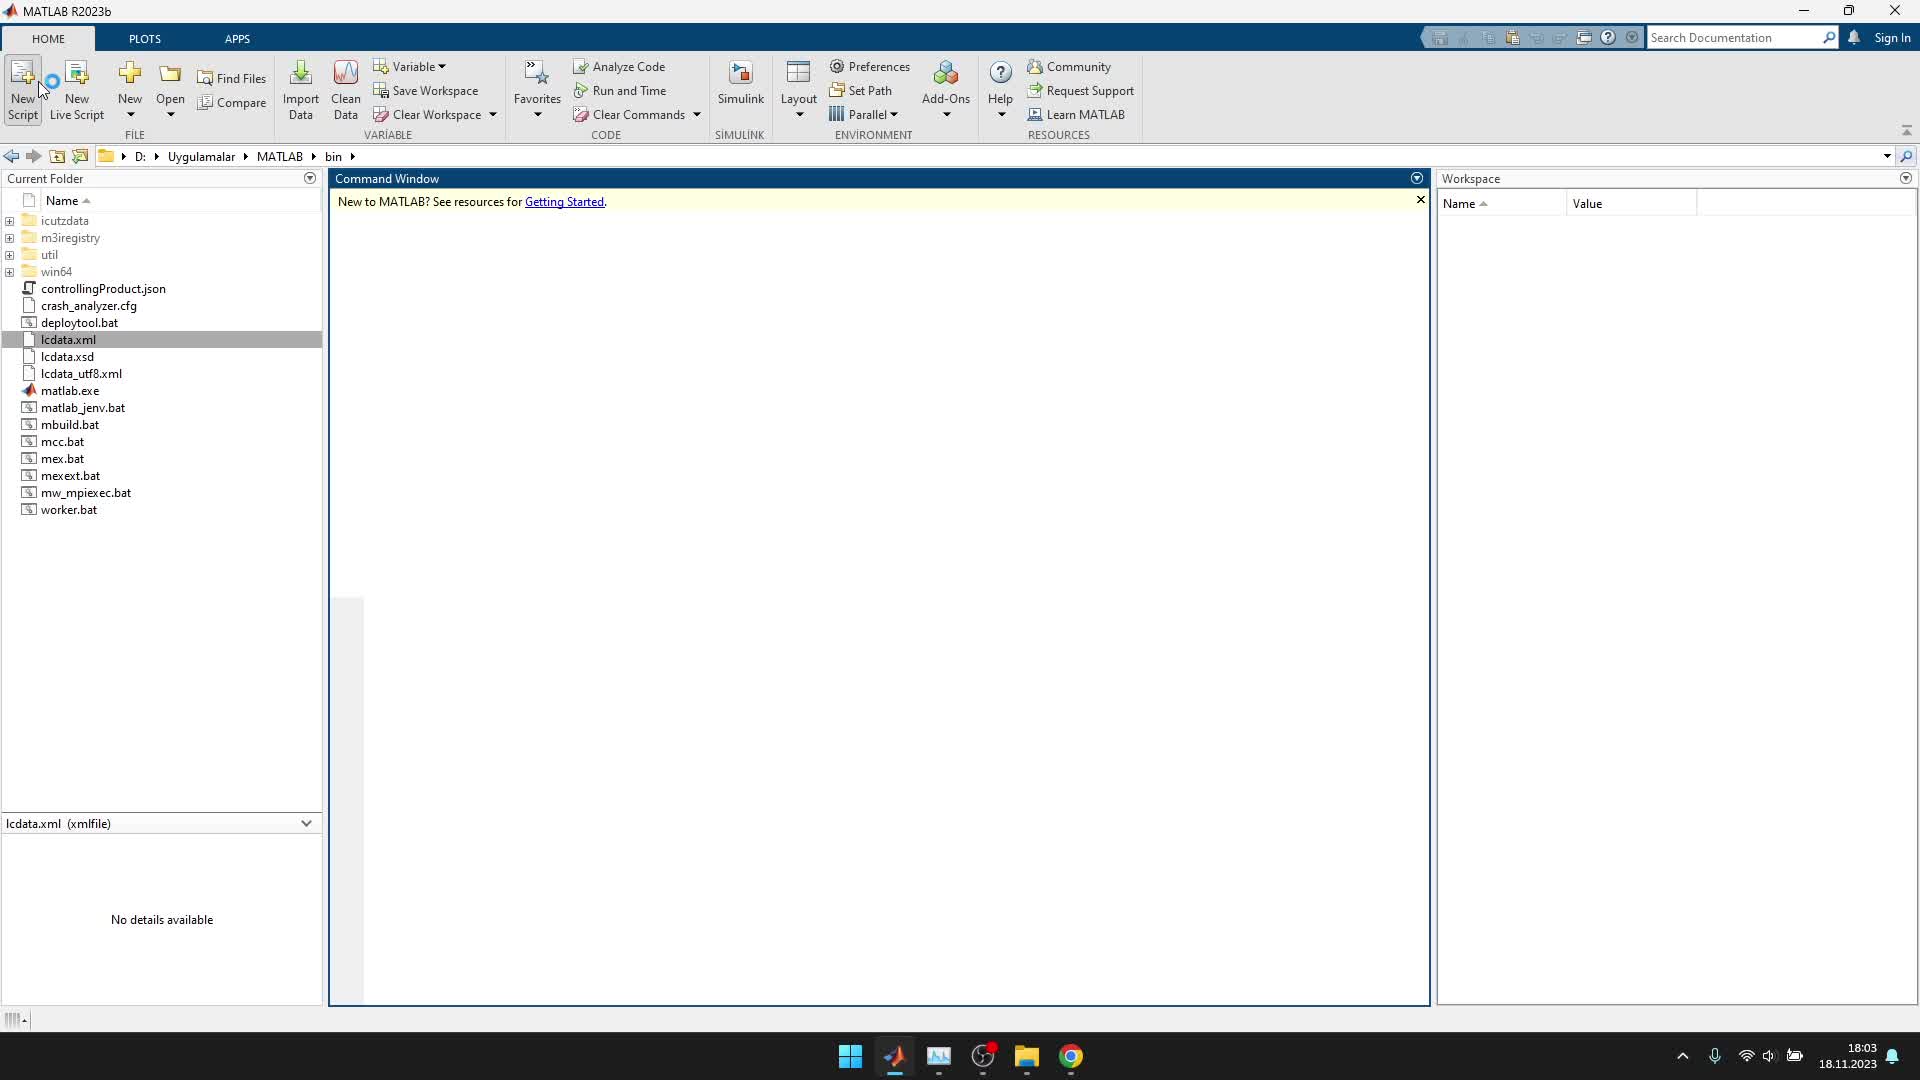Create a New Live Script
1920x1080 pixels.
coord(77,90)
